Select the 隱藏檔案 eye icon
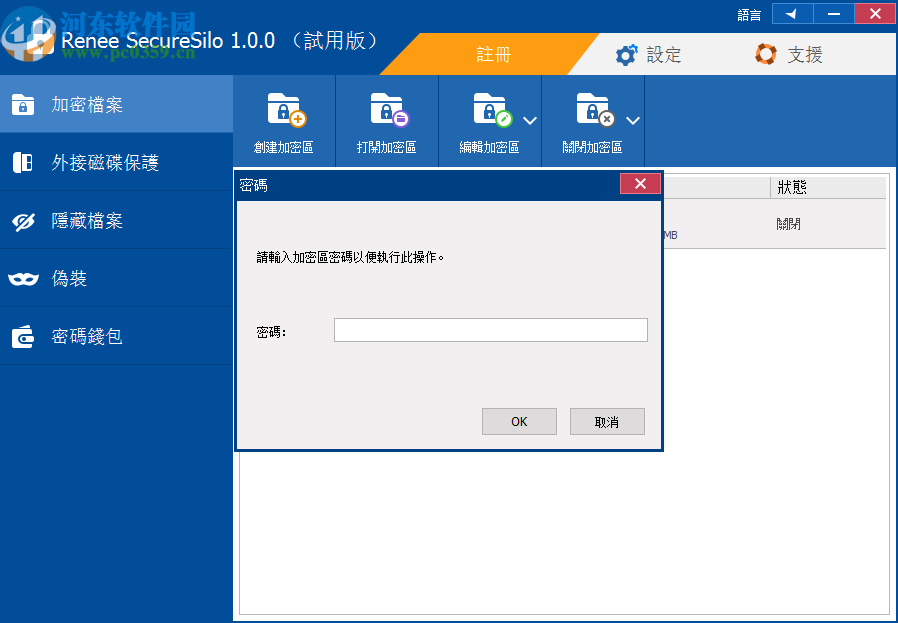 pos(22,220)
